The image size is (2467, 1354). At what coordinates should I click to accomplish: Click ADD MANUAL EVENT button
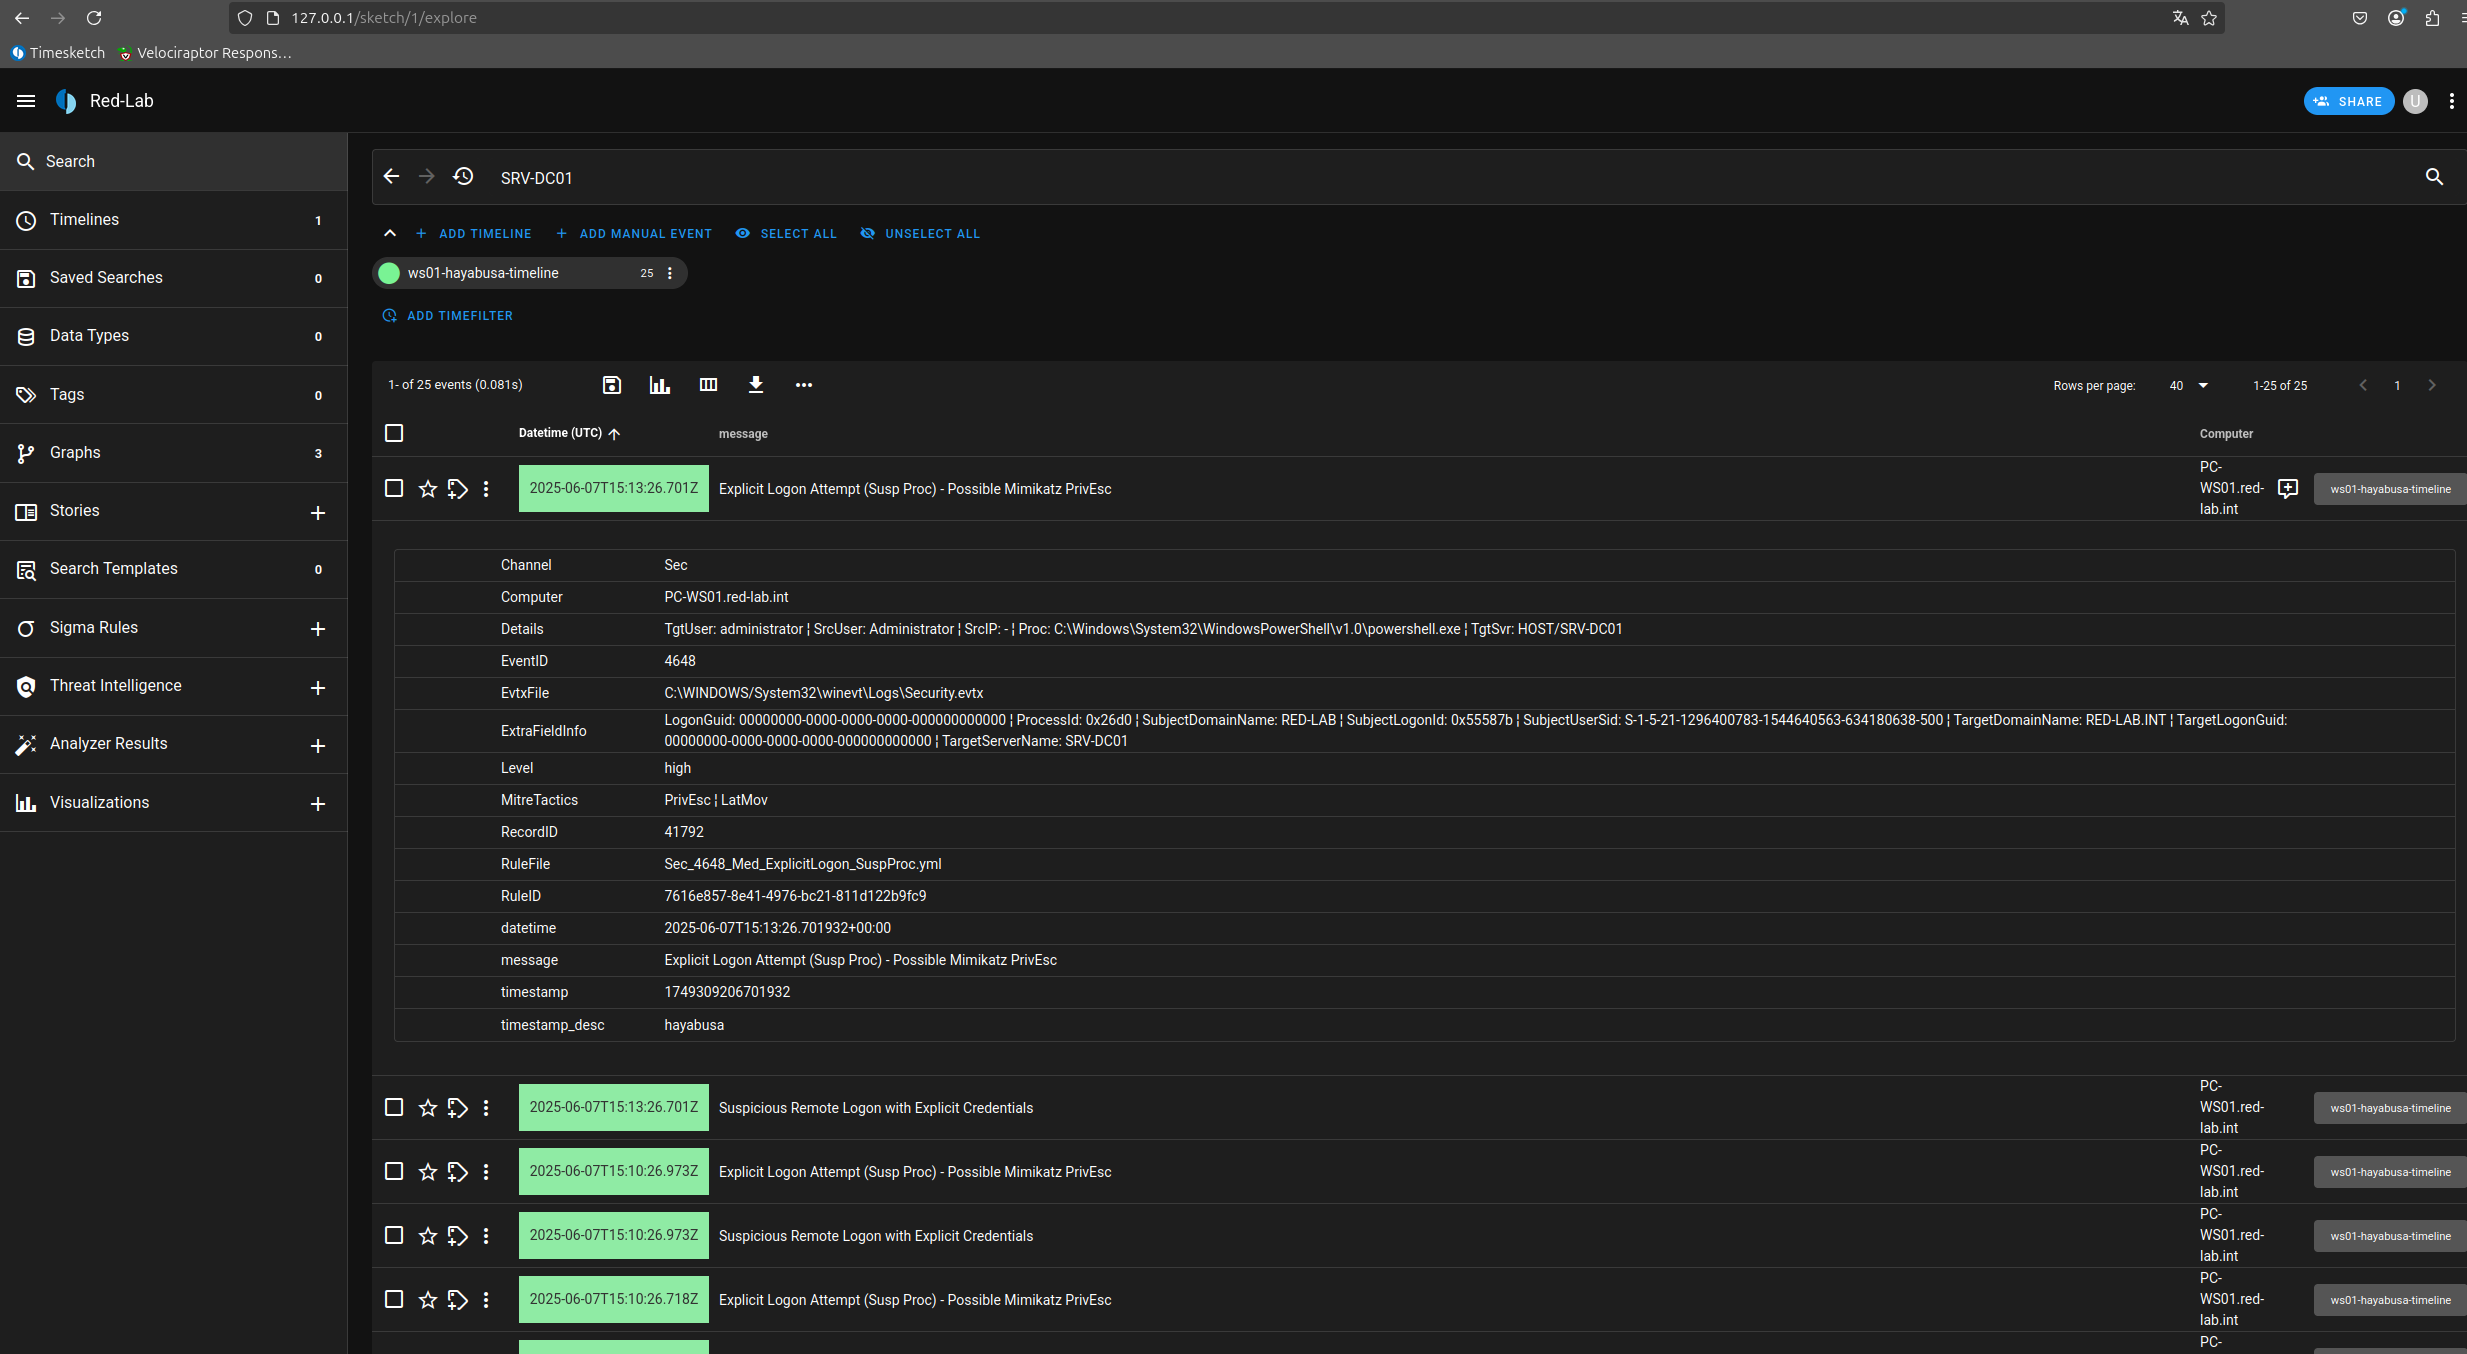(634, 233)
